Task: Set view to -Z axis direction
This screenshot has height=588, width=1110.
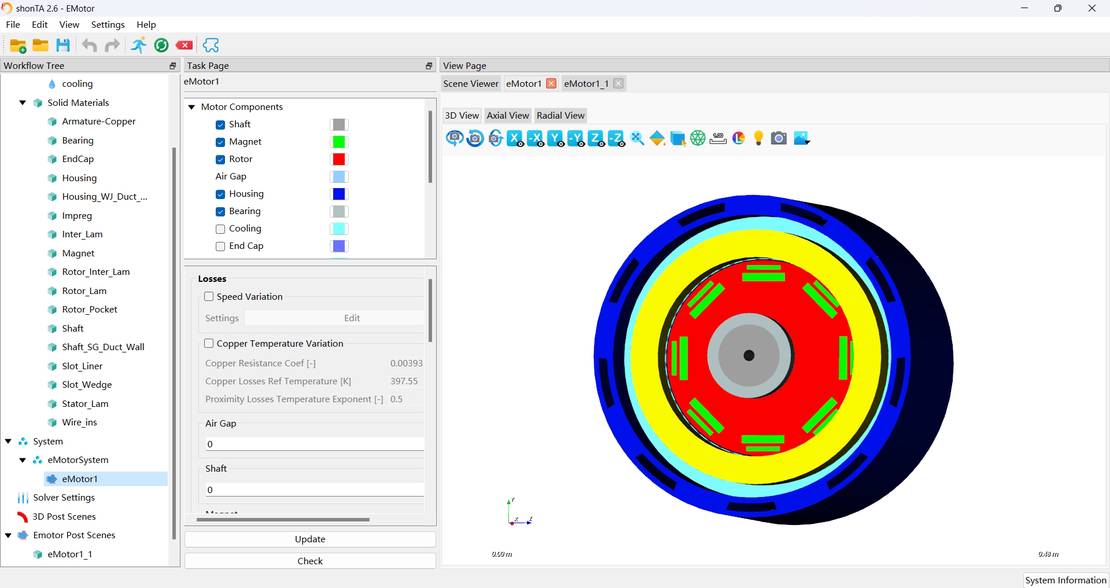Action: [616, 138]
